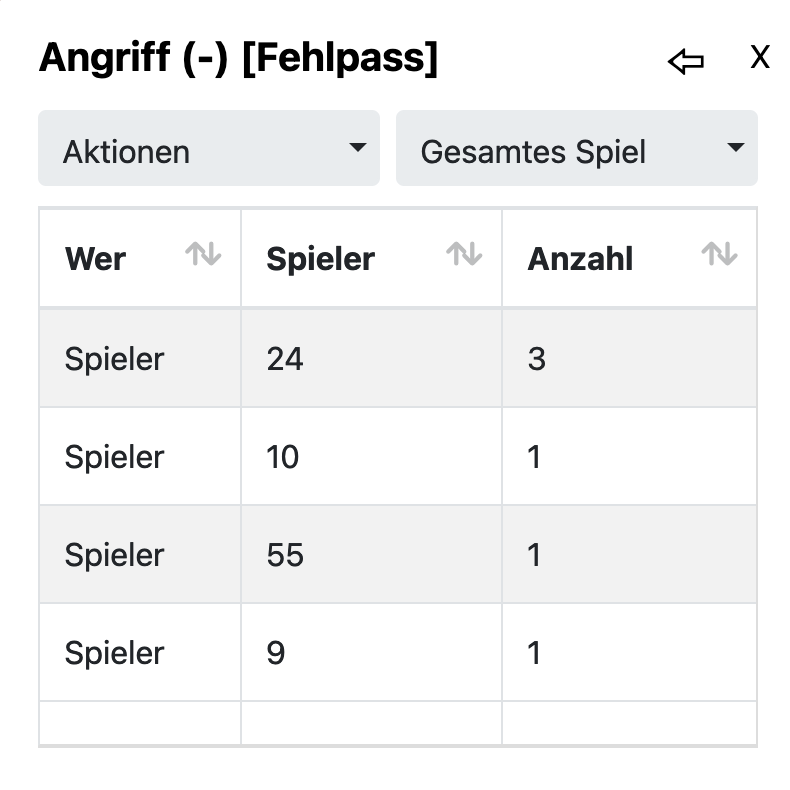
Task: Click the Anzahl column header text
Action: pyautogui.click(x=580, y=259)
